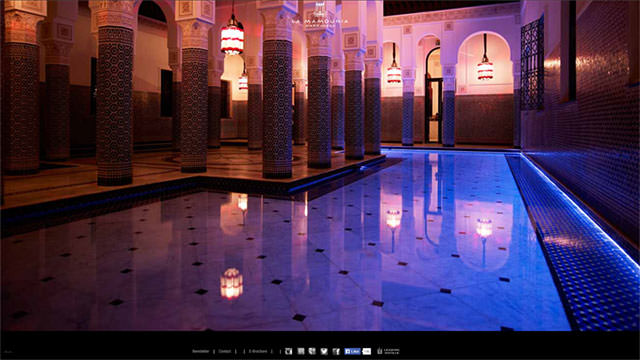This screenshot has height=360, width=640.
Task: Open the Contact link in footer
Action: (224, 351)
